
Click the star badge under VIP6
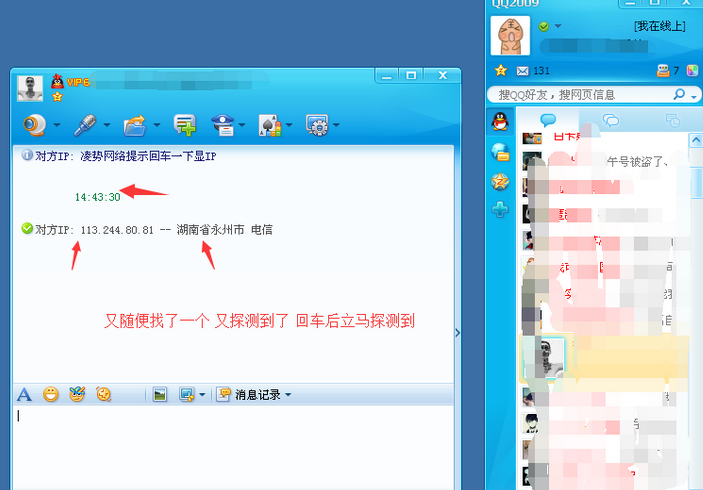pos(57,96)
